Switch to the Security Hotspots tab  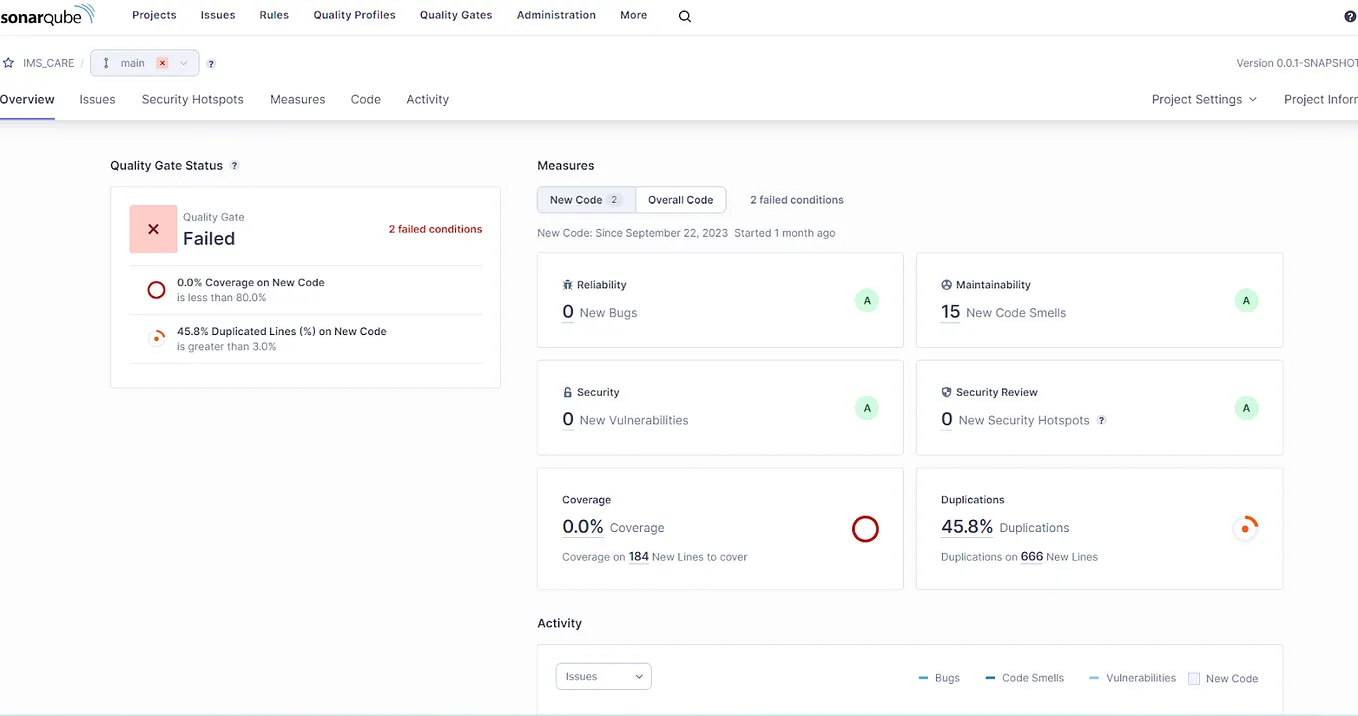pos(192,99)
